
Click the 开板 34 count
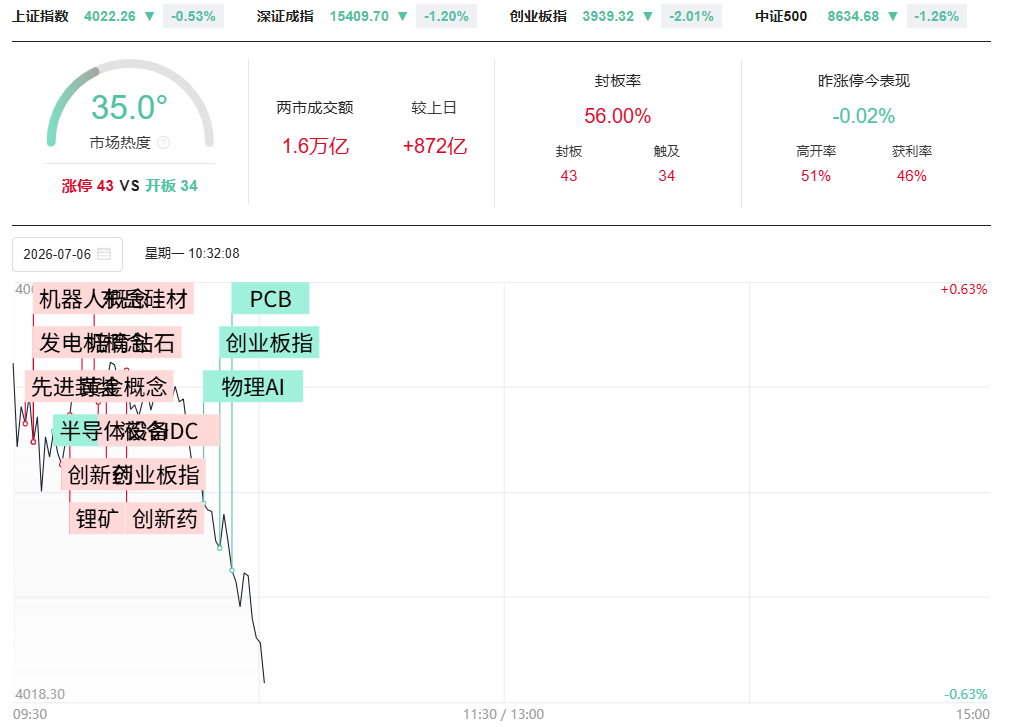(x=172, y=186)
